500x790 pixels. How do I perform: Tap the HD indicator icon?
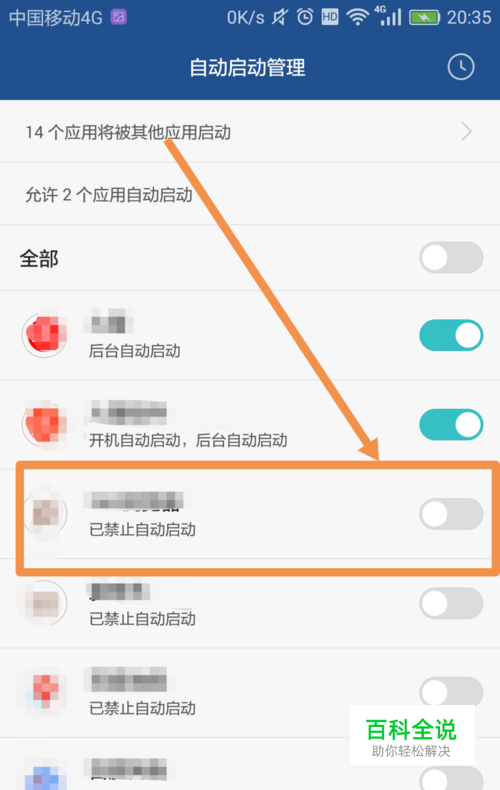(330, 18)
